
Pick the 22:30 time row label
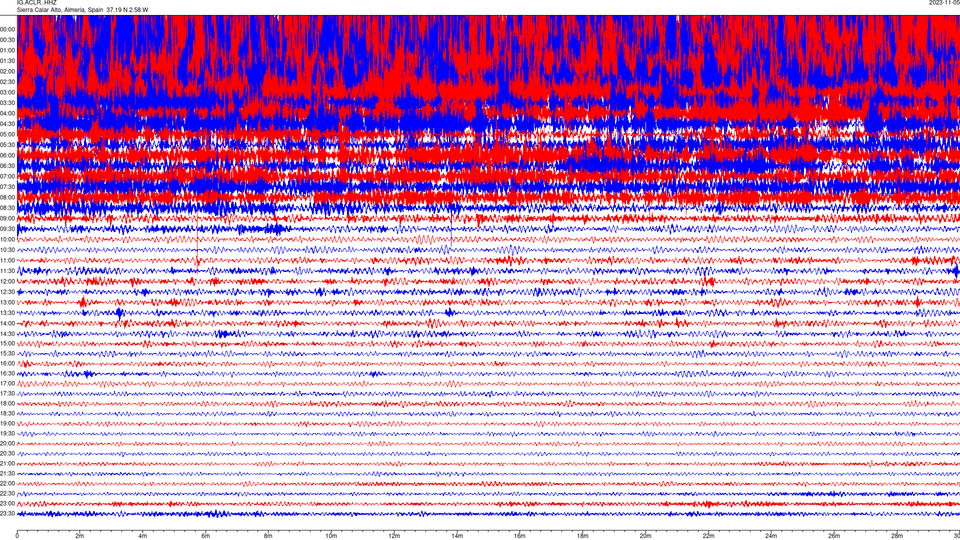click(7, 493)
